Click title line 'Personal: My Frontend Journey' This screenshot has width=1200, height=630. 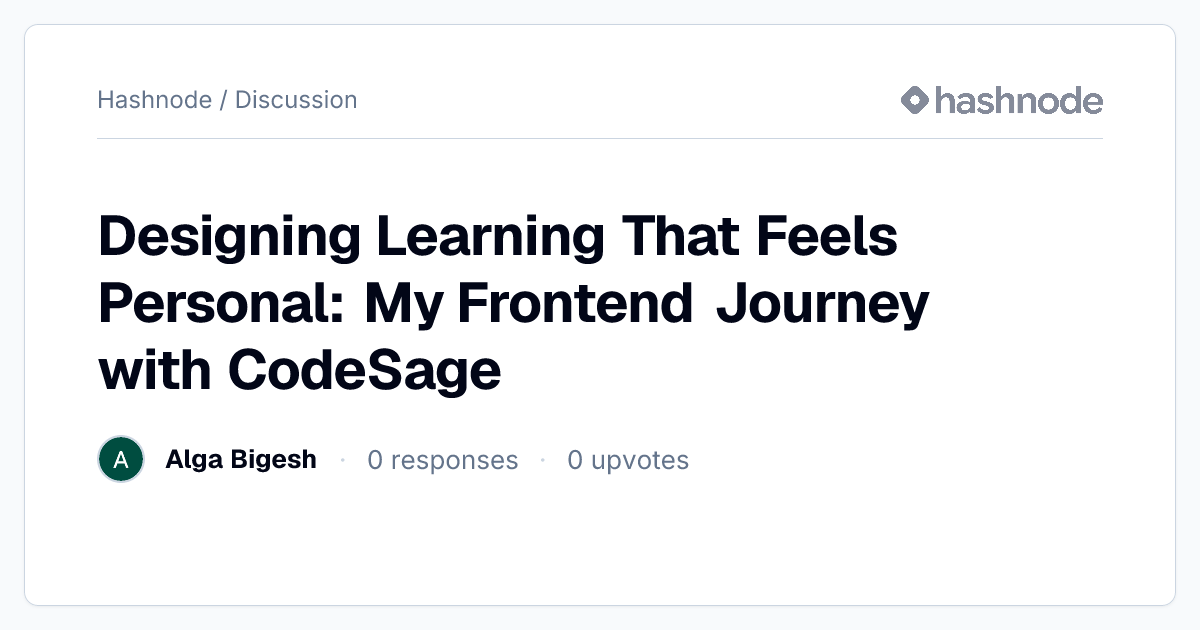[x=514, y=304]
